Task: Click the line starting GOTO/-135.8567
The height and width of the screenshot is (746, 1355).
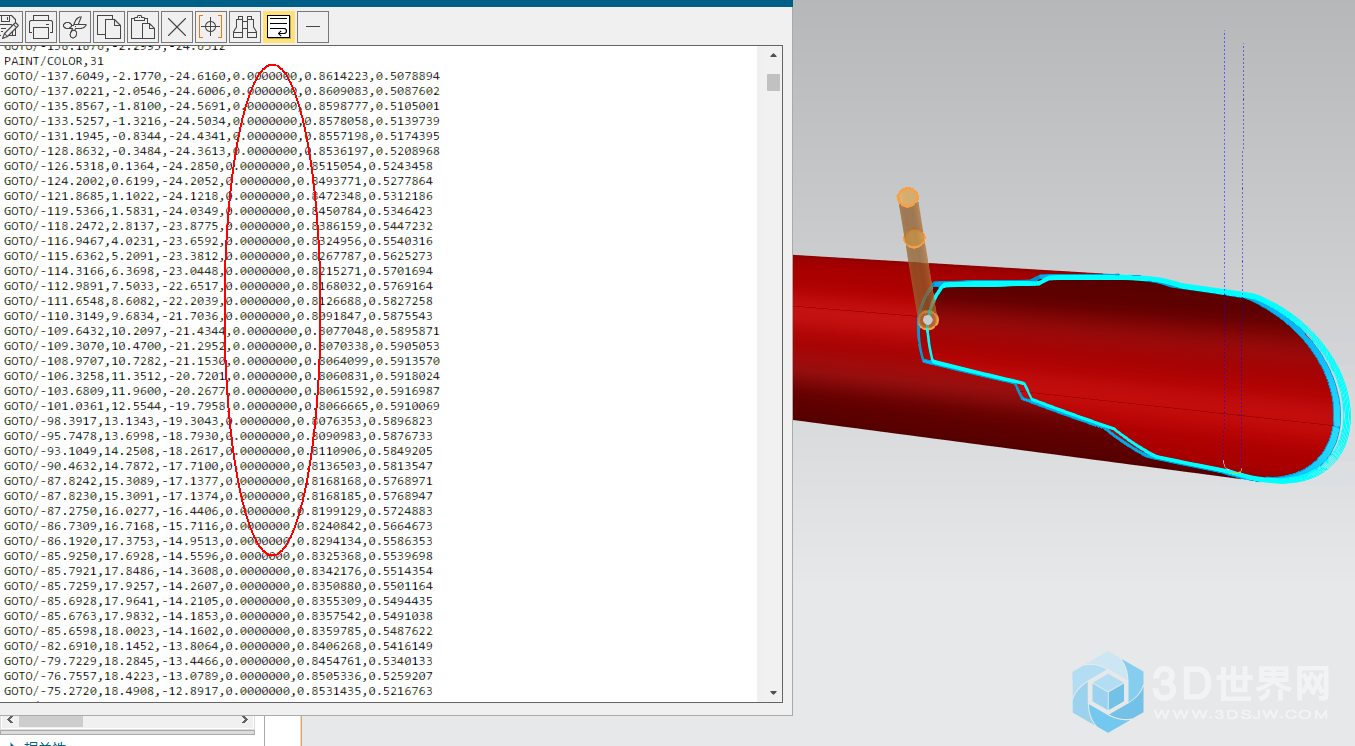Action: click(x=222, y=106)
